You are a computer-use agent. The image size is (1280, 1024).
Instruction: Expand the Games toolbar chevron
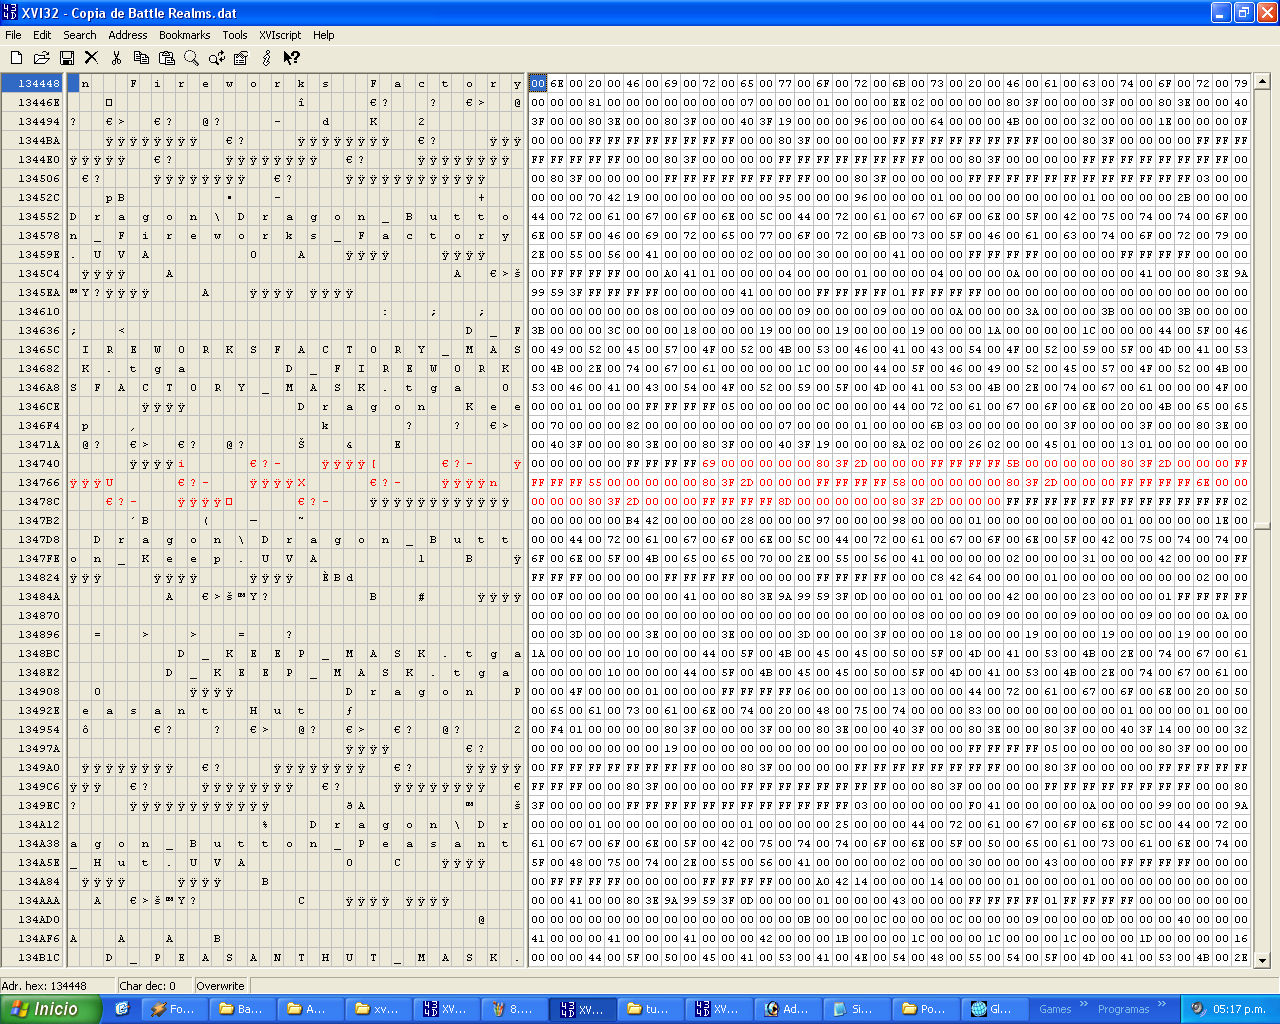(x=1083, y=1005)
